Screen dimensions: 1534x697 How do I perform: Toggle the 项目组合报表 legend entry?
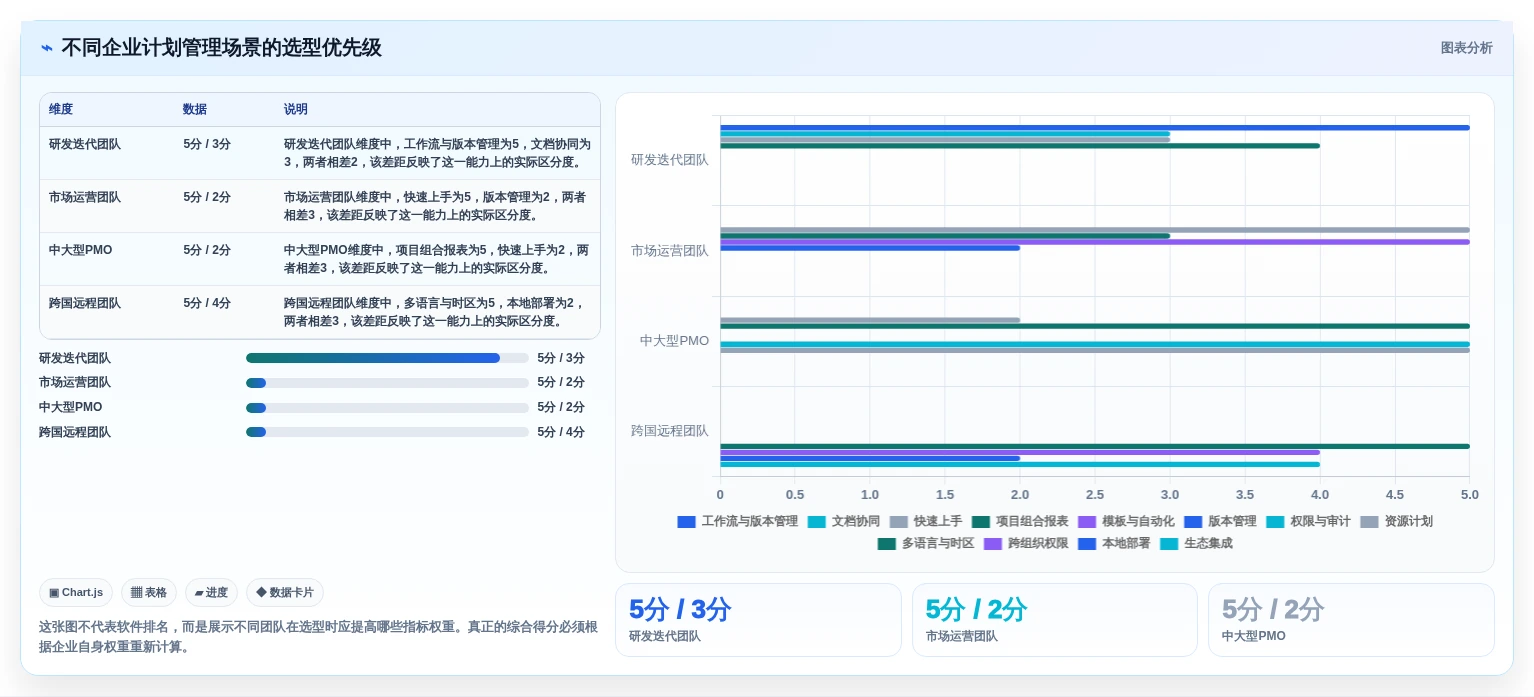[1020, 521]
